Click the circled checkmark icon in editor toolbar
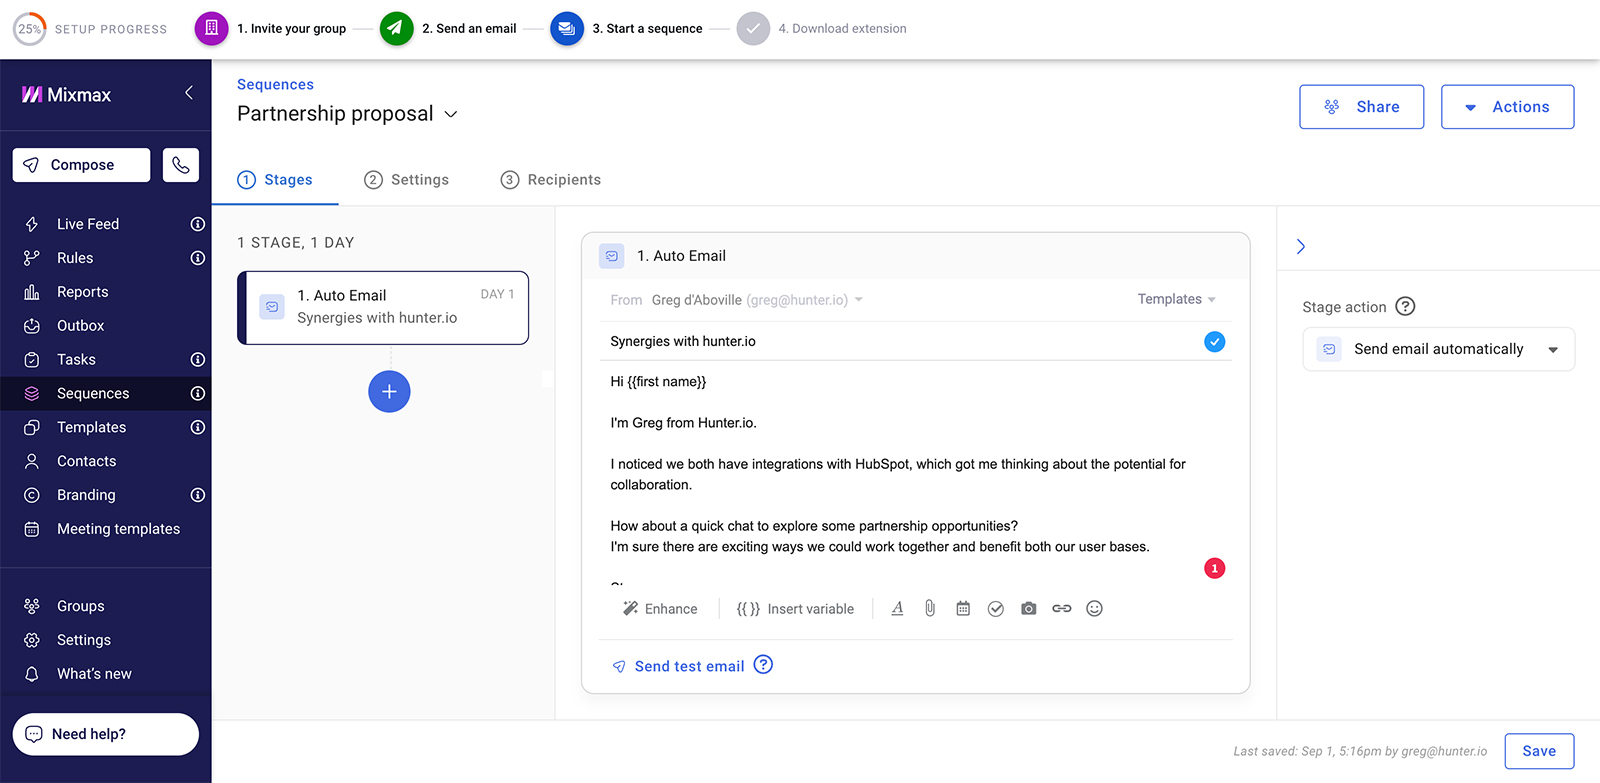 tap(996, 608)
